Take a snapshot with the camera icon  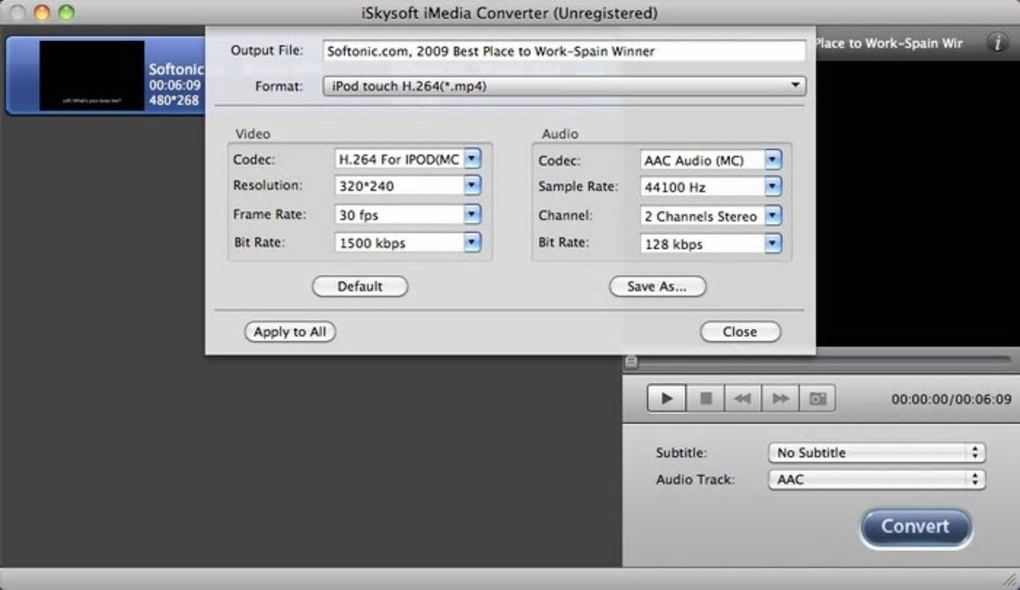818,398
